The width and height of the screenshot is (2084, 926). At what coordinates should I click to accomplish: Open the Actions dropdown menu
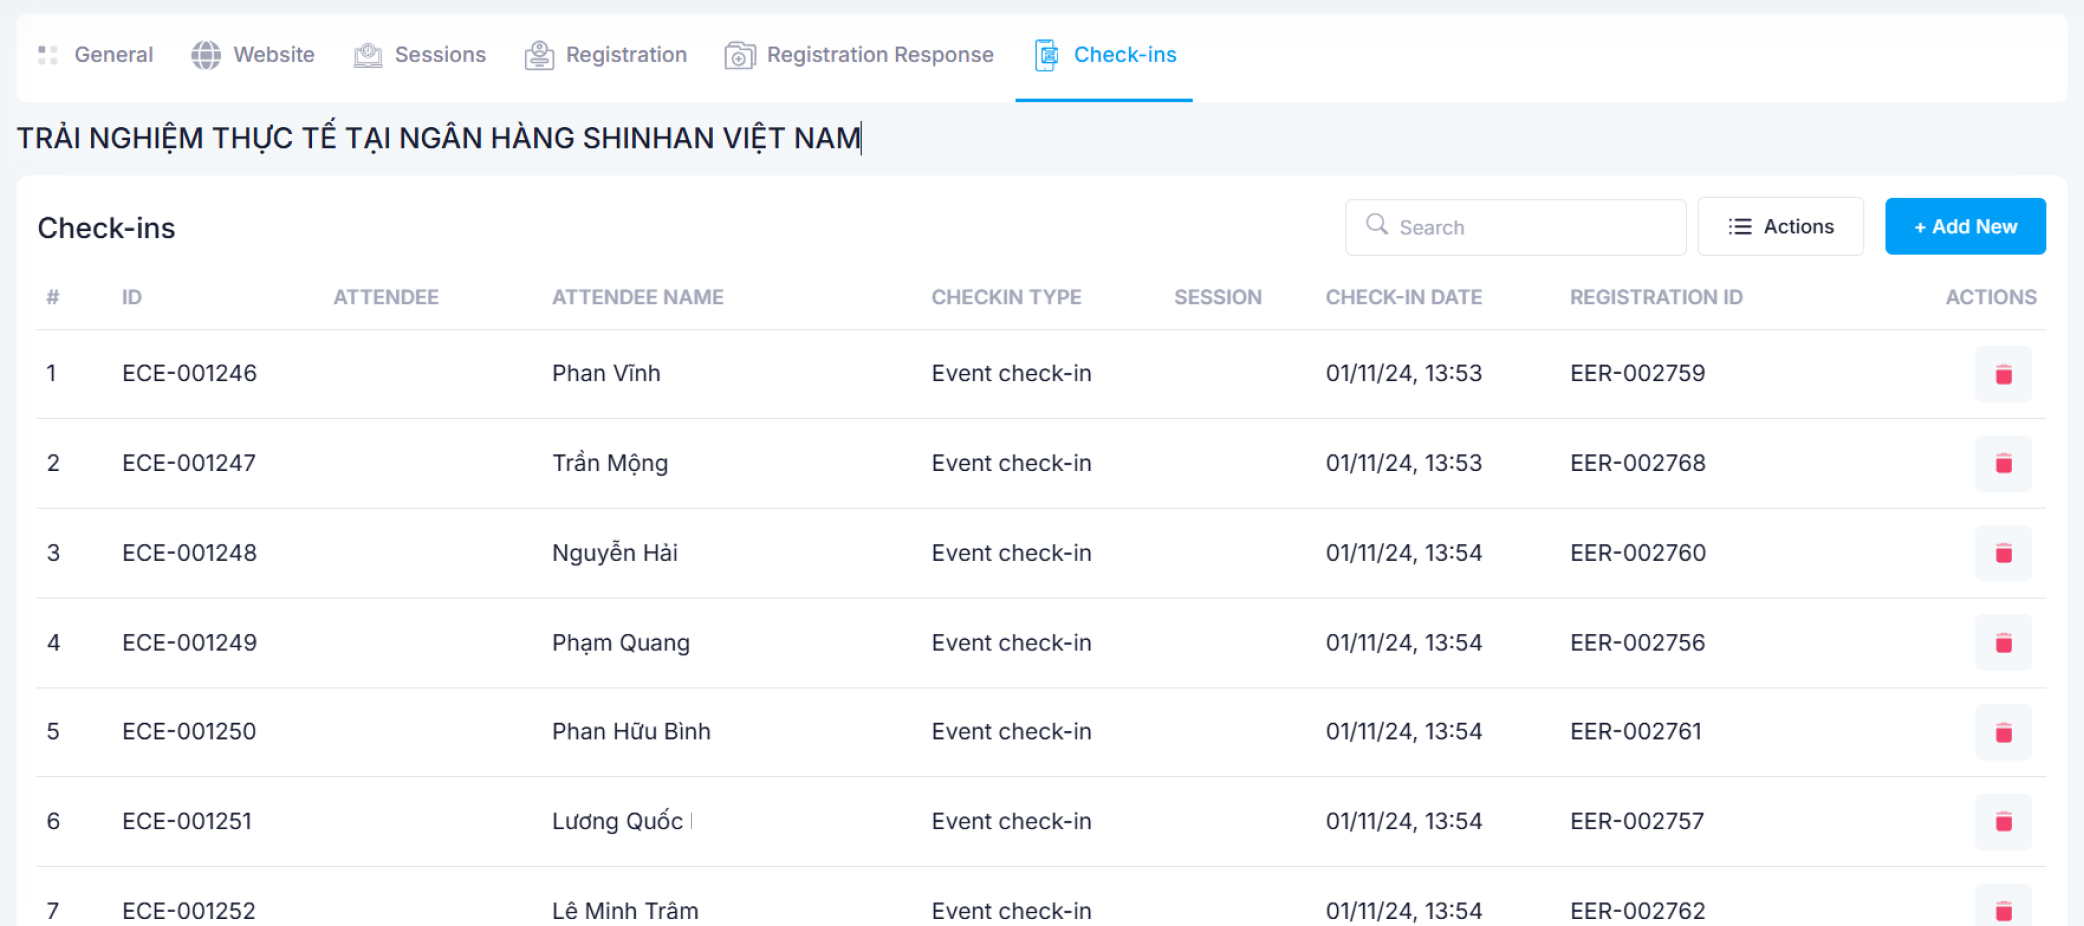pyautogui.click(x=1780, y=227)
